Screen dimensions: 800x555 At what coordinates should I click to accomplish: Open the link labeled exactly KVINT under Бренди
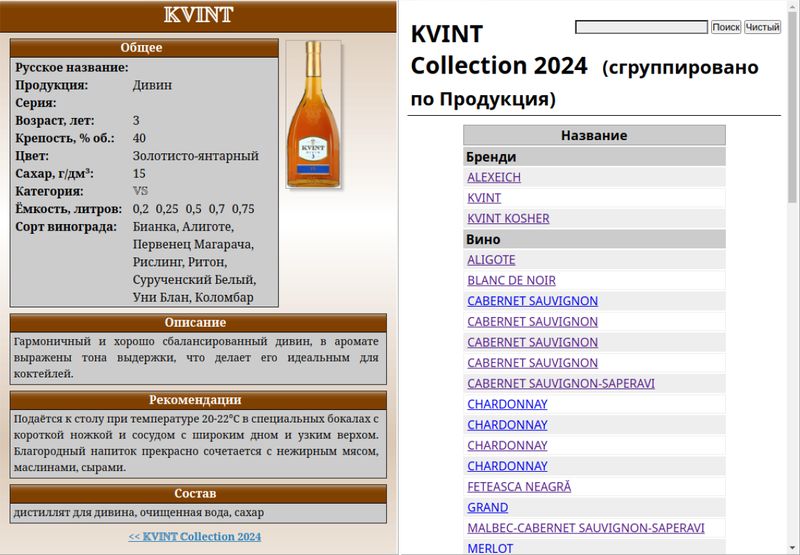click(x=484, y=198)
